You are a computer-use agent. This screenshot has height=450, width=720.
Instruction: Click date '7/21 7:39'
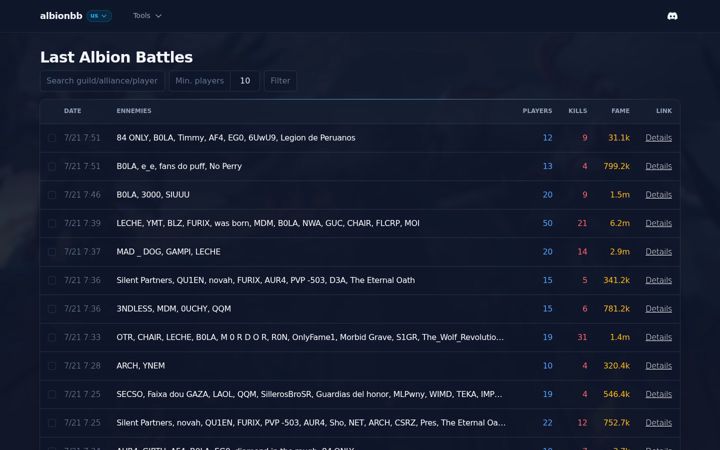(x=82, y=223)
